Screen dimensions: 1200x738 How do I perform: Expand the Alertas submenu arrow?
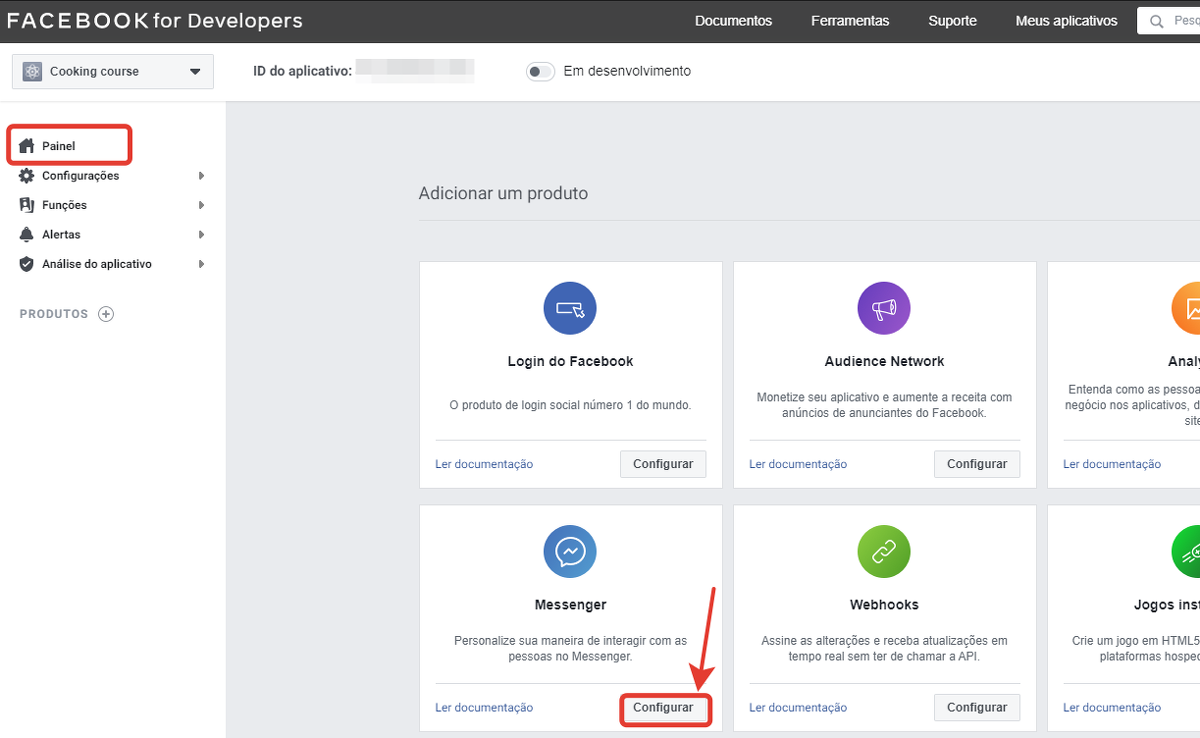coord(201,235)
